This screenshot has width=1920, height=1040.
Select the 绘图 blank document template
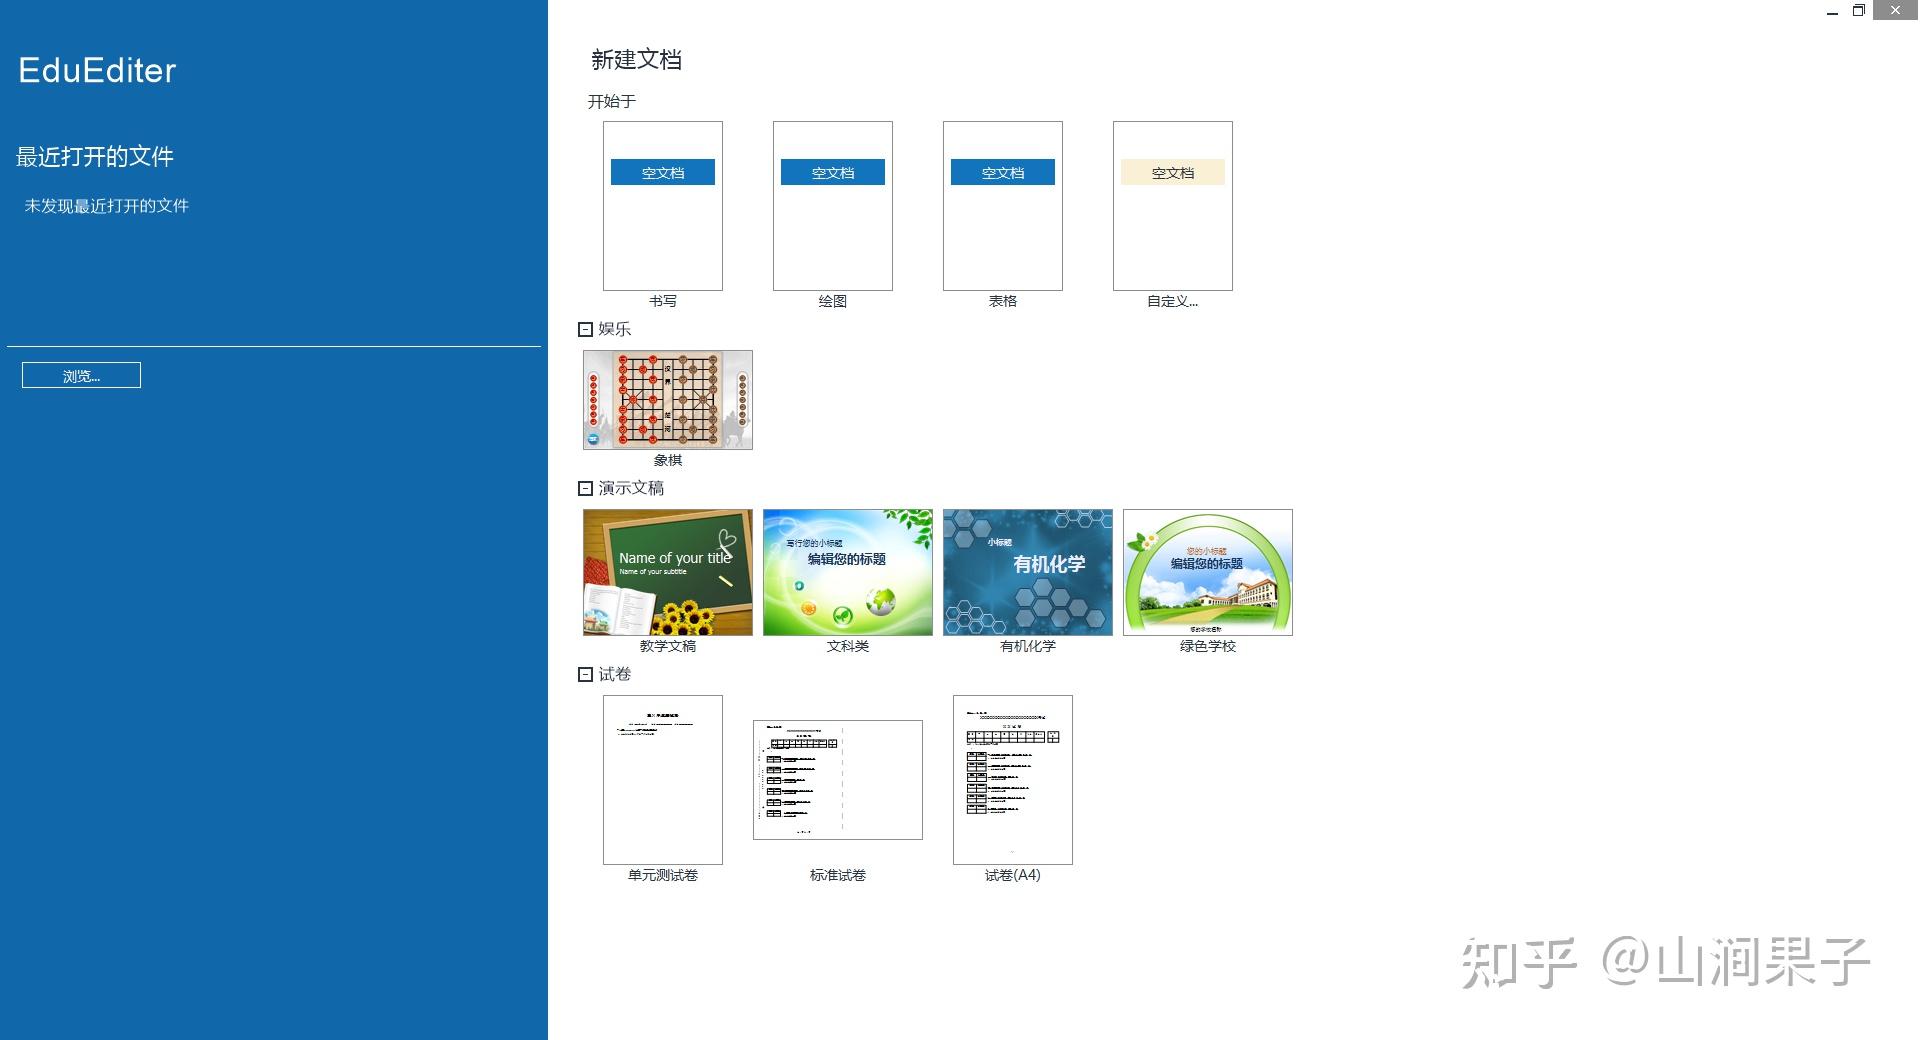tap(832, 206)
